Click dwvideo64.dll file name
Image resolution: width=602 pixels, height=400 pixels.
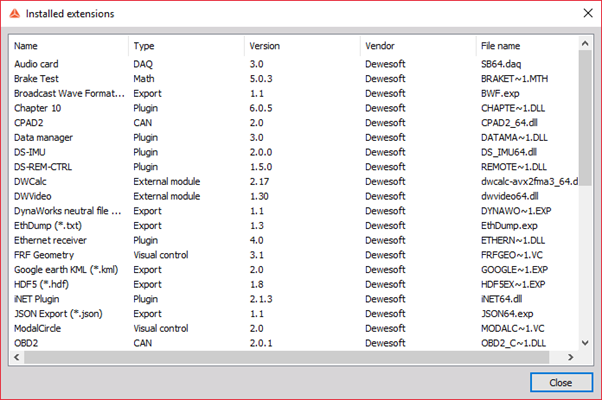(x=509, y=196)
